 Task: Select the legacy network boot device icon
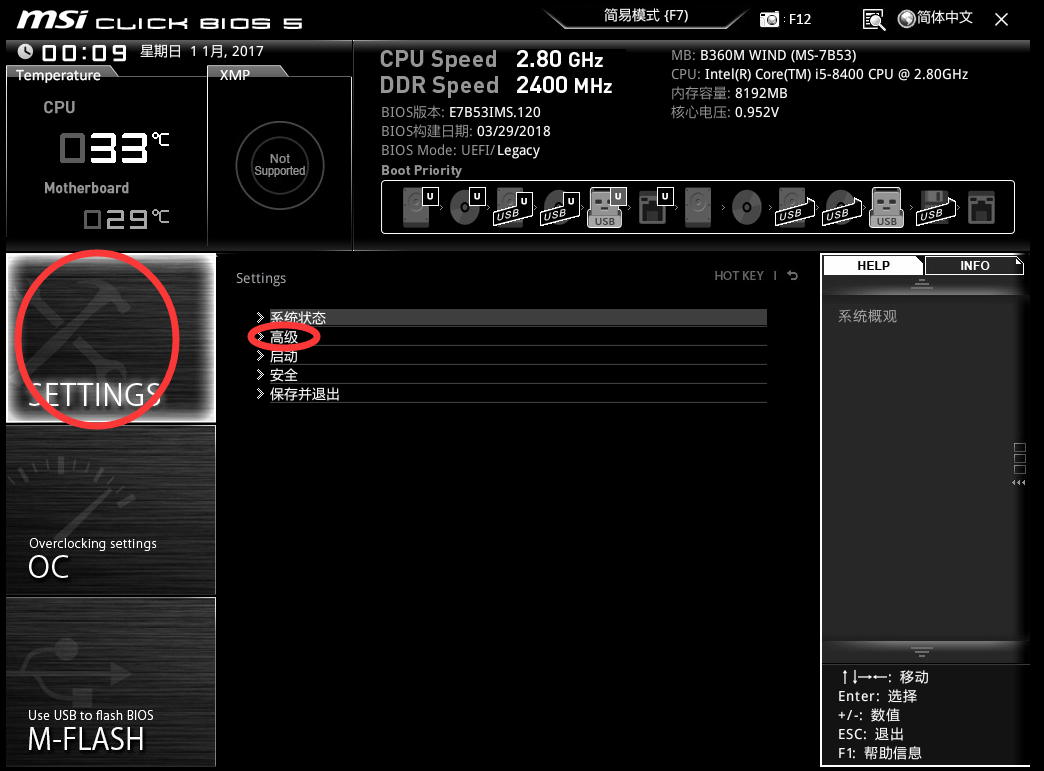click(x=981, y=207)
